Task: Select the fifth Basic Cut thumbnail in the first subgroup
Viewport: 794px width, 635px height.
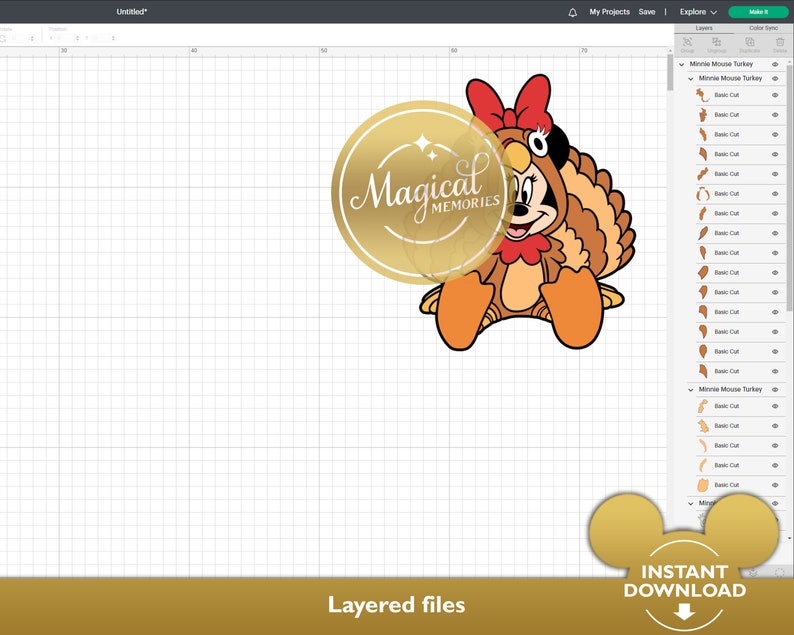Action: click(702, 174)
